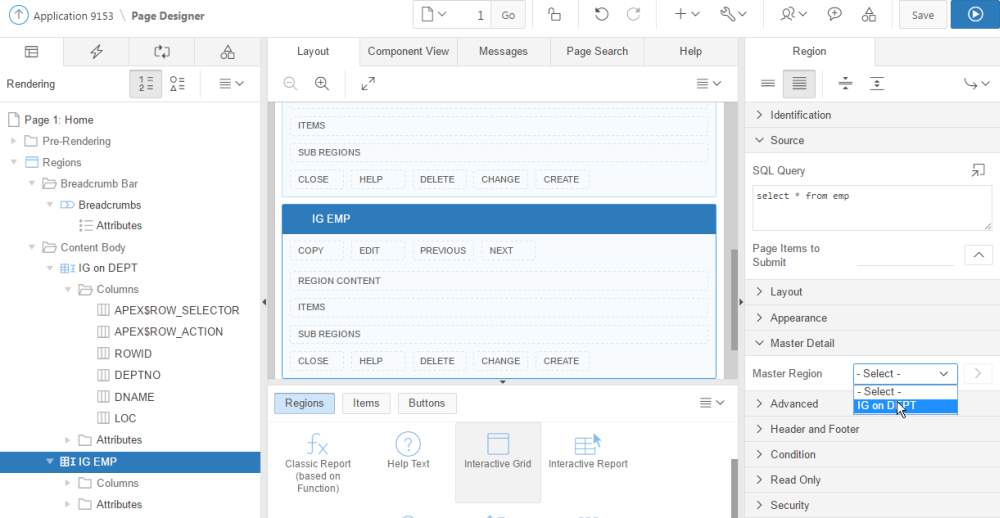Select IG EMP region header in layout

coord(499,219)
